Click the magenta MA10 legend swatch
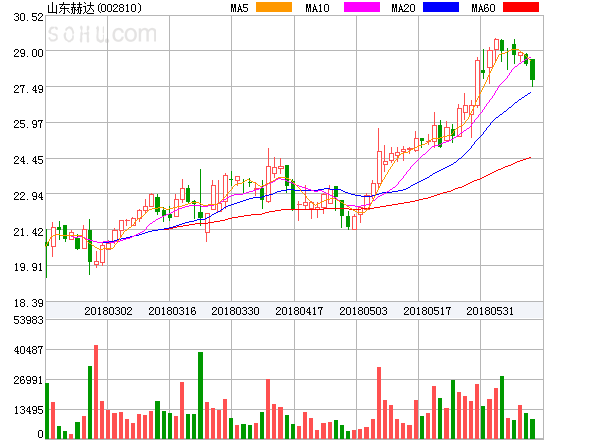Image resolution: width=600 pixels, height=440 pixels. coord(362,7)
